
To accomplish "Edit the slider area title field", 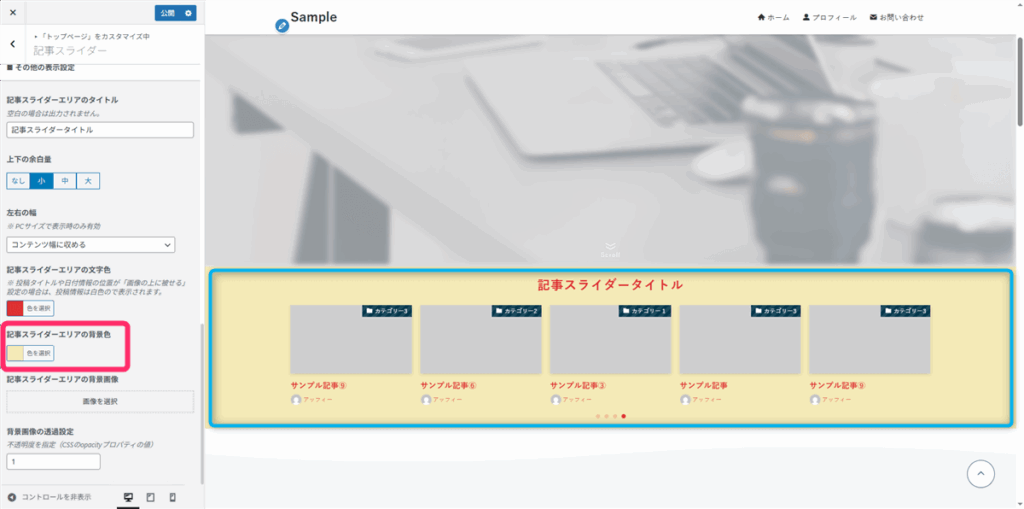I will (100, 130).
